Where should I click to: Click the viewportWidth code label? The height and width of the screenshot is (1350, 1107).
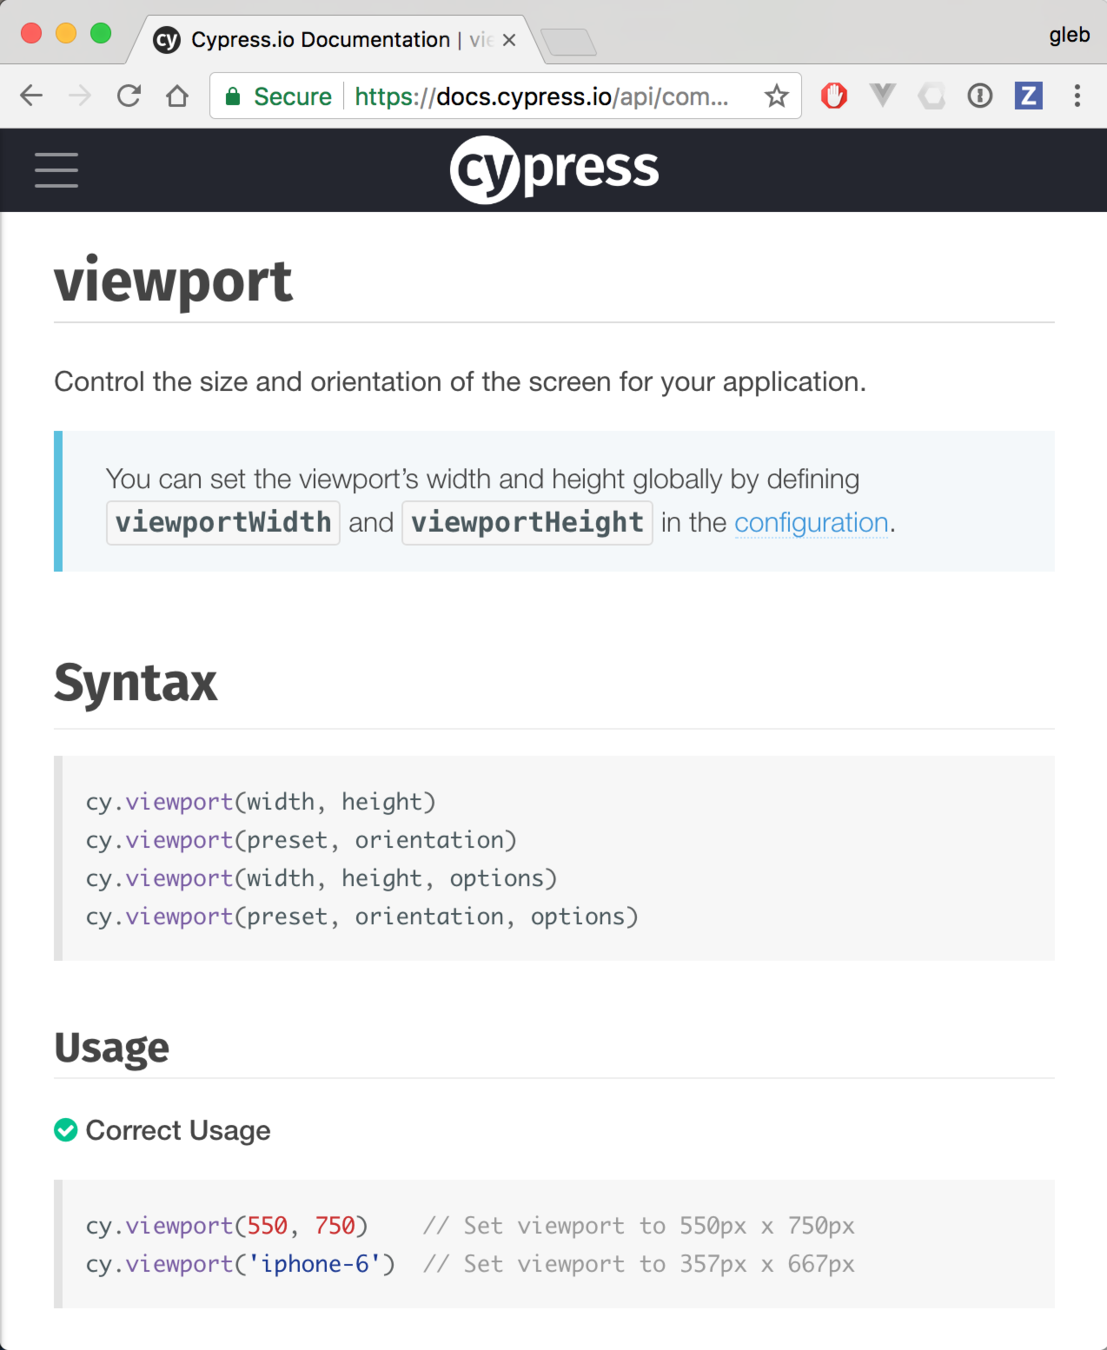pos(223,523)
